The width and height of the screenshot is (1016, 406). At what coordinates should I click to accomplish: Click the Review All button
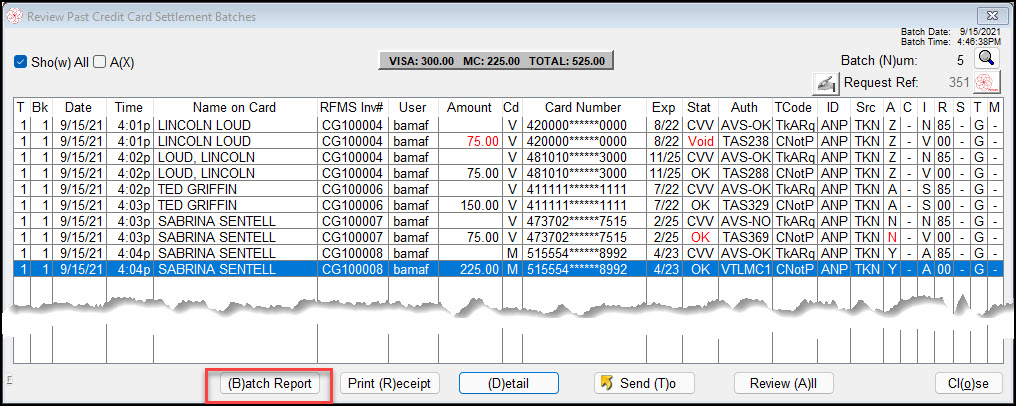(784, 383)
